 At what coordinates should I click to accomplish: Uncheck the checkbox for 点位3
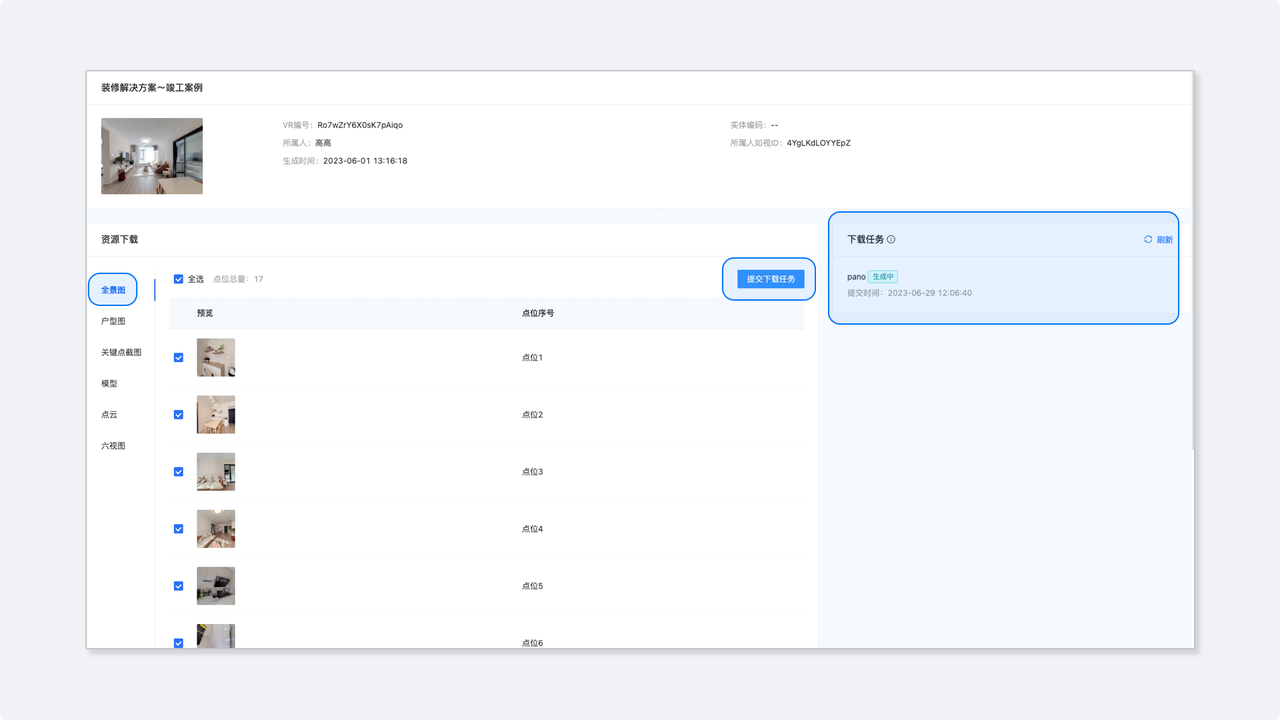179,471
